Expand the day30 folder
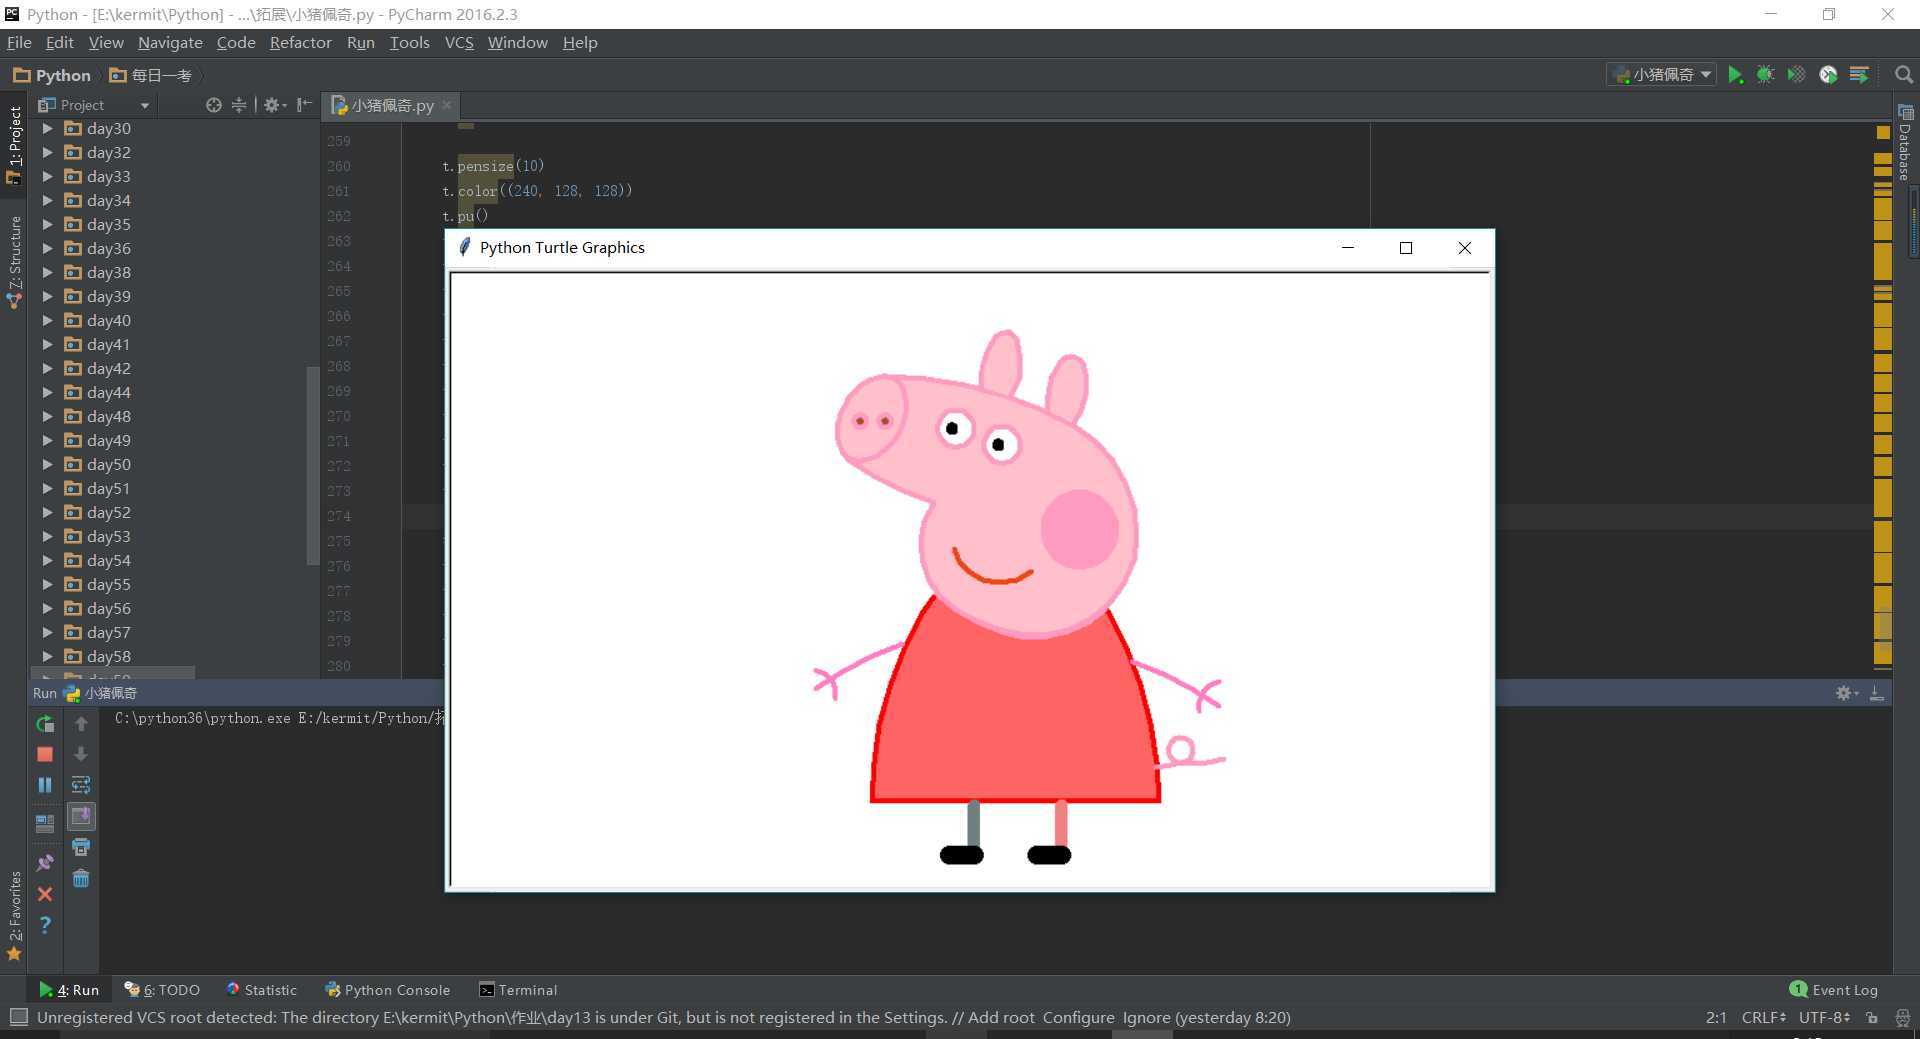Image resolution: width=1920 pixels, height=1039 pixels. point(47,128)
